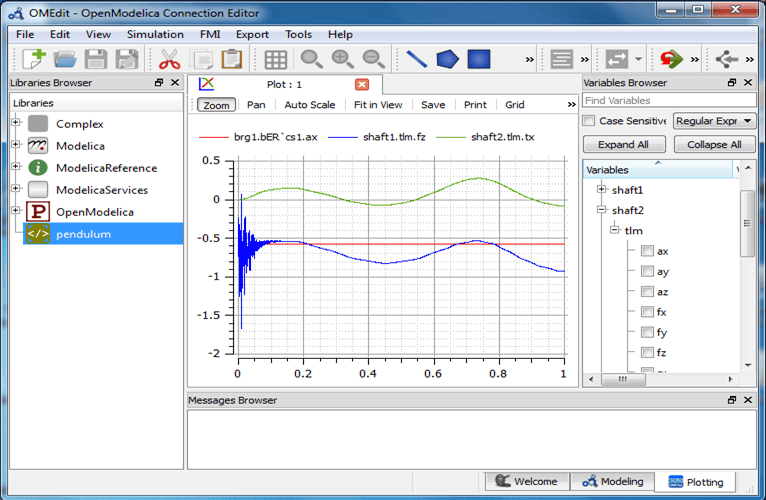
Task: Check the fx variable checkbox
Action: pyautogui.click(x=647, y=312)
